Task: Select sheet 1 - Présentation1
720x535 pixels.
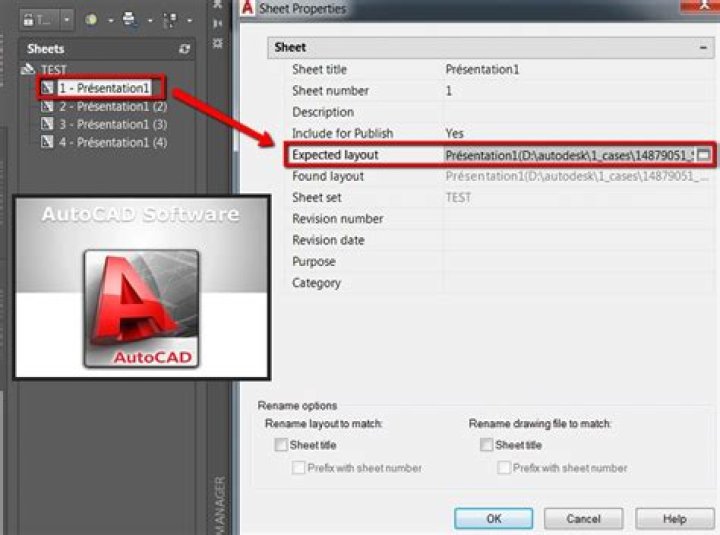Action: tap(104, 88)
